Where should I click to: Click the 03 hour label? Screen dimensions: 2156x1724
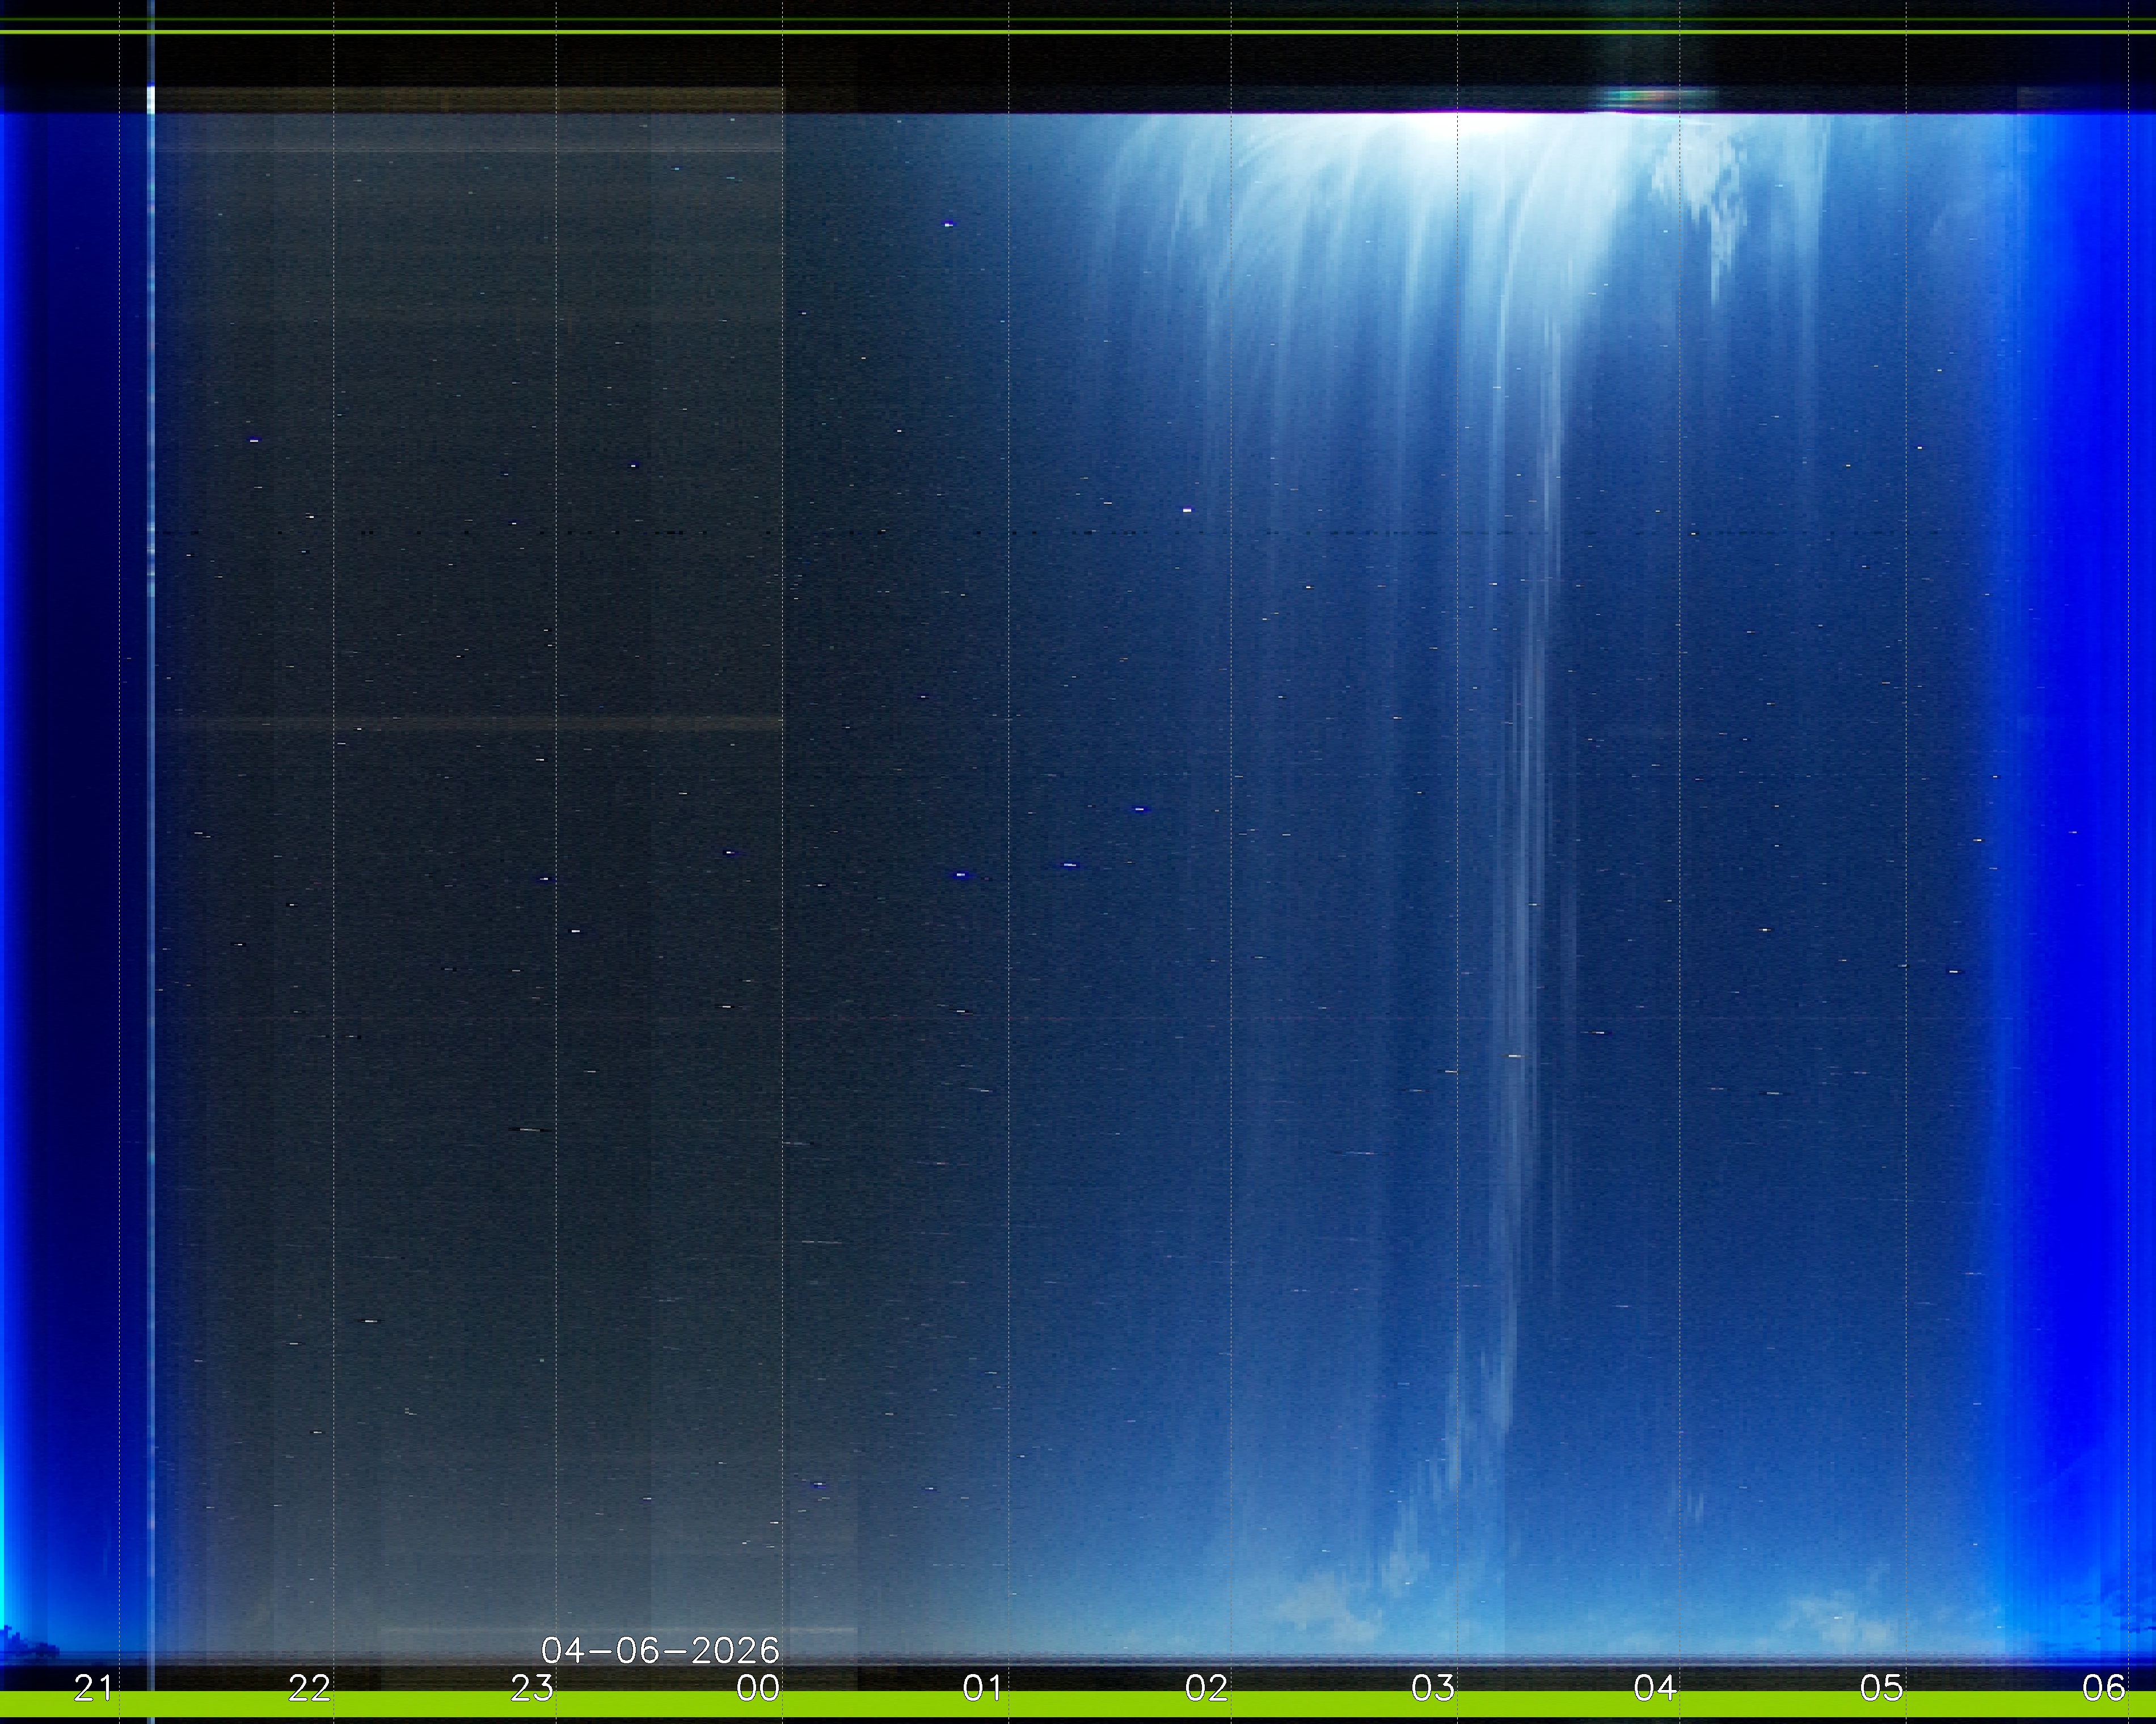[x=1432, y=1688]
